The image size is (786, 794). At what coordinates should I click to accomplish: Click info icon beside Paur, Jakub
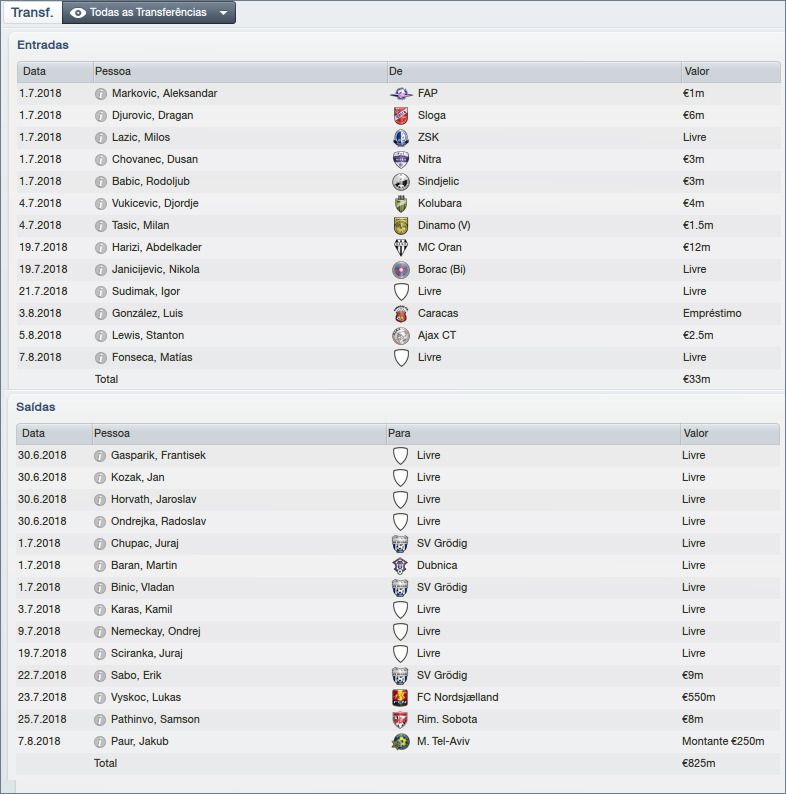point(100,742)
